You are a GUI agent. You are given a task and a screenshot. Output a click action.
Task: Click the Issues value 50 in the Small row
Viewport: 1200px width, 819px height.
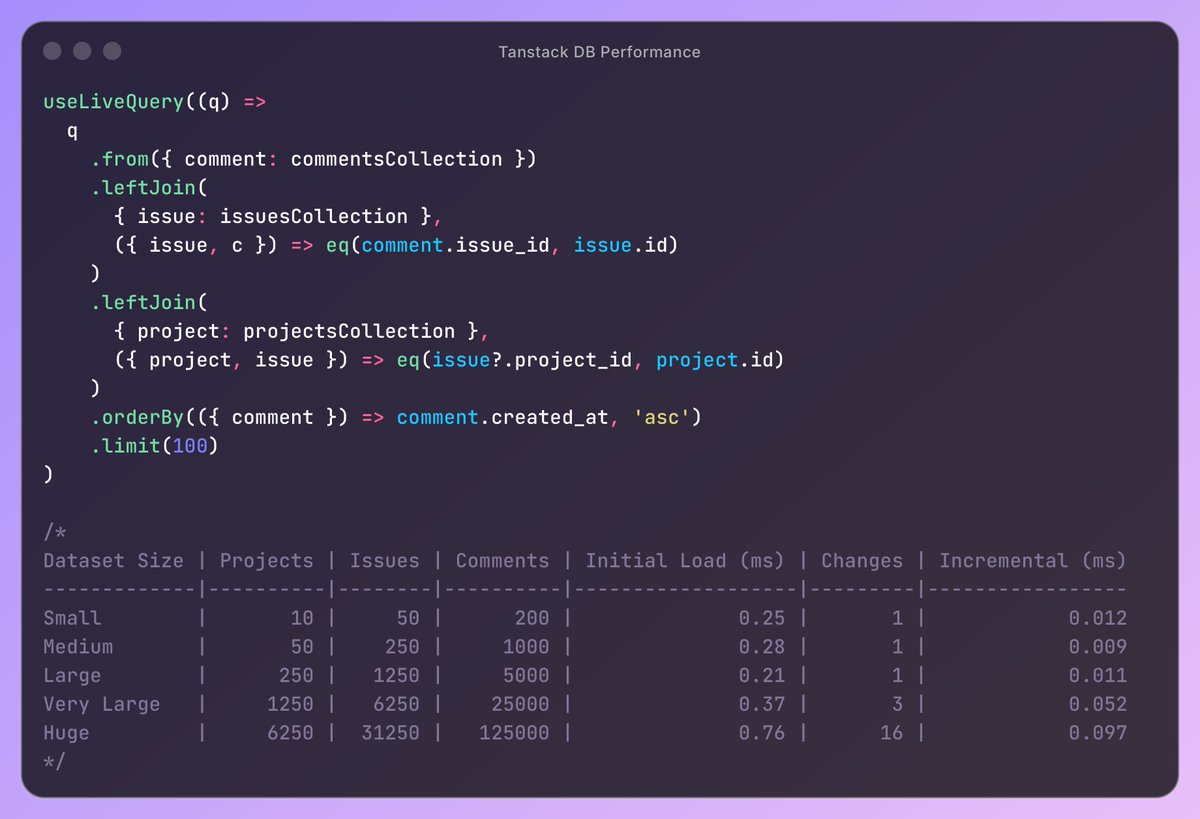pos(408,618)
